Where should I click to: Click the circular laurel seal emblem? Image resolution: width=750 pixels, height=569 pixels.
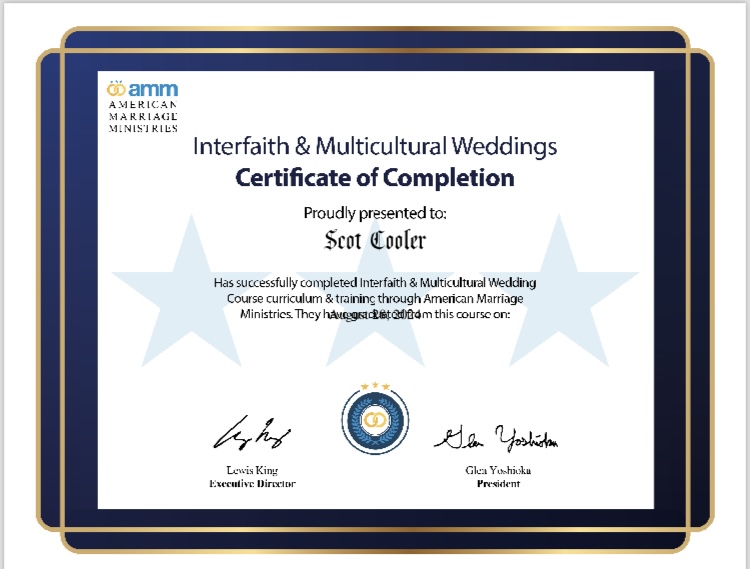374,421
